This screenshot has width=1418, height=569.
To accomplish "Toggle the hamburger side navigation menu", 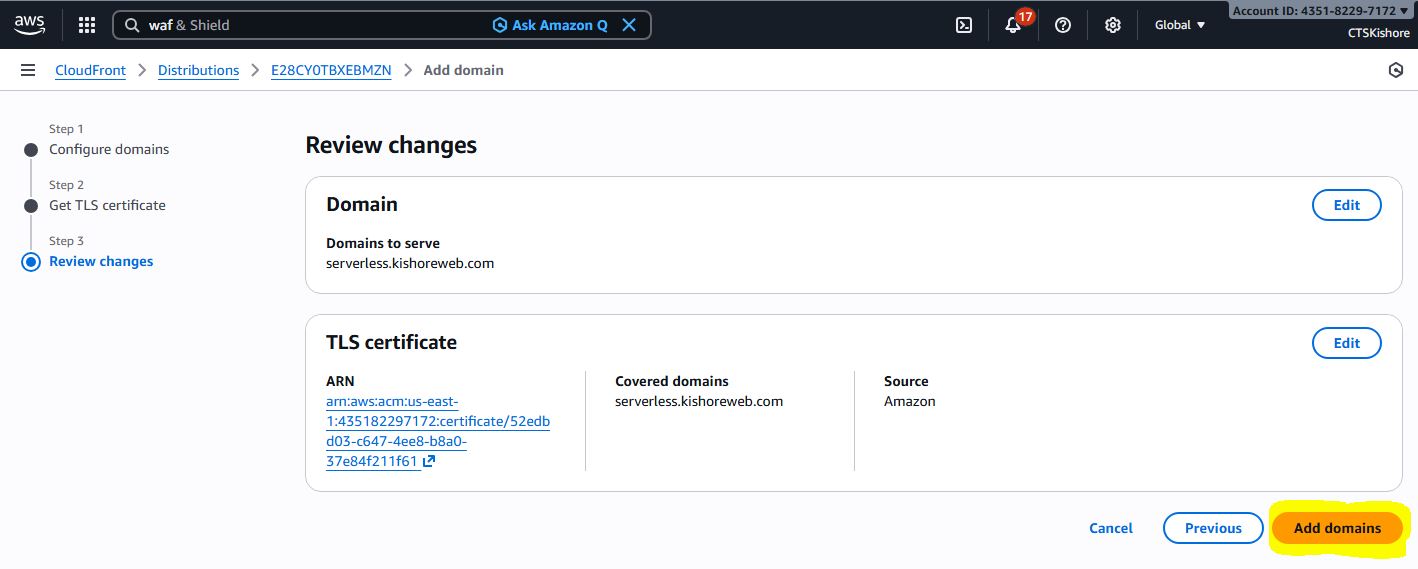I will (x=28, y=70).
